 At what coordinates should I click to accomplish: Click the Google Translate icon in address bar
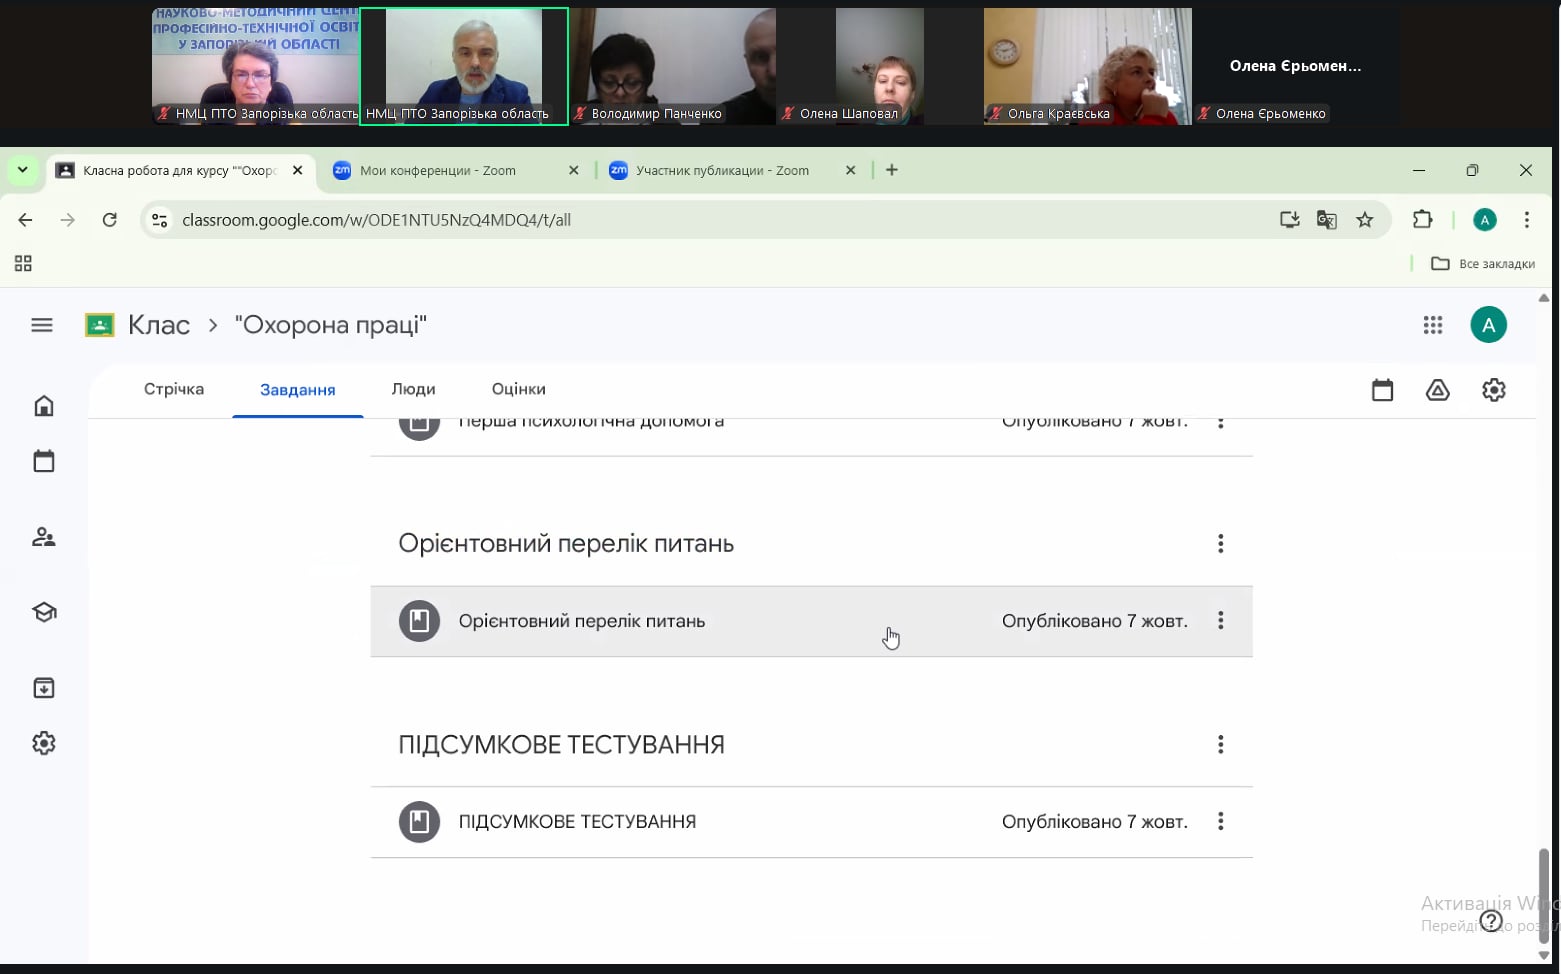pos(1326,220)
